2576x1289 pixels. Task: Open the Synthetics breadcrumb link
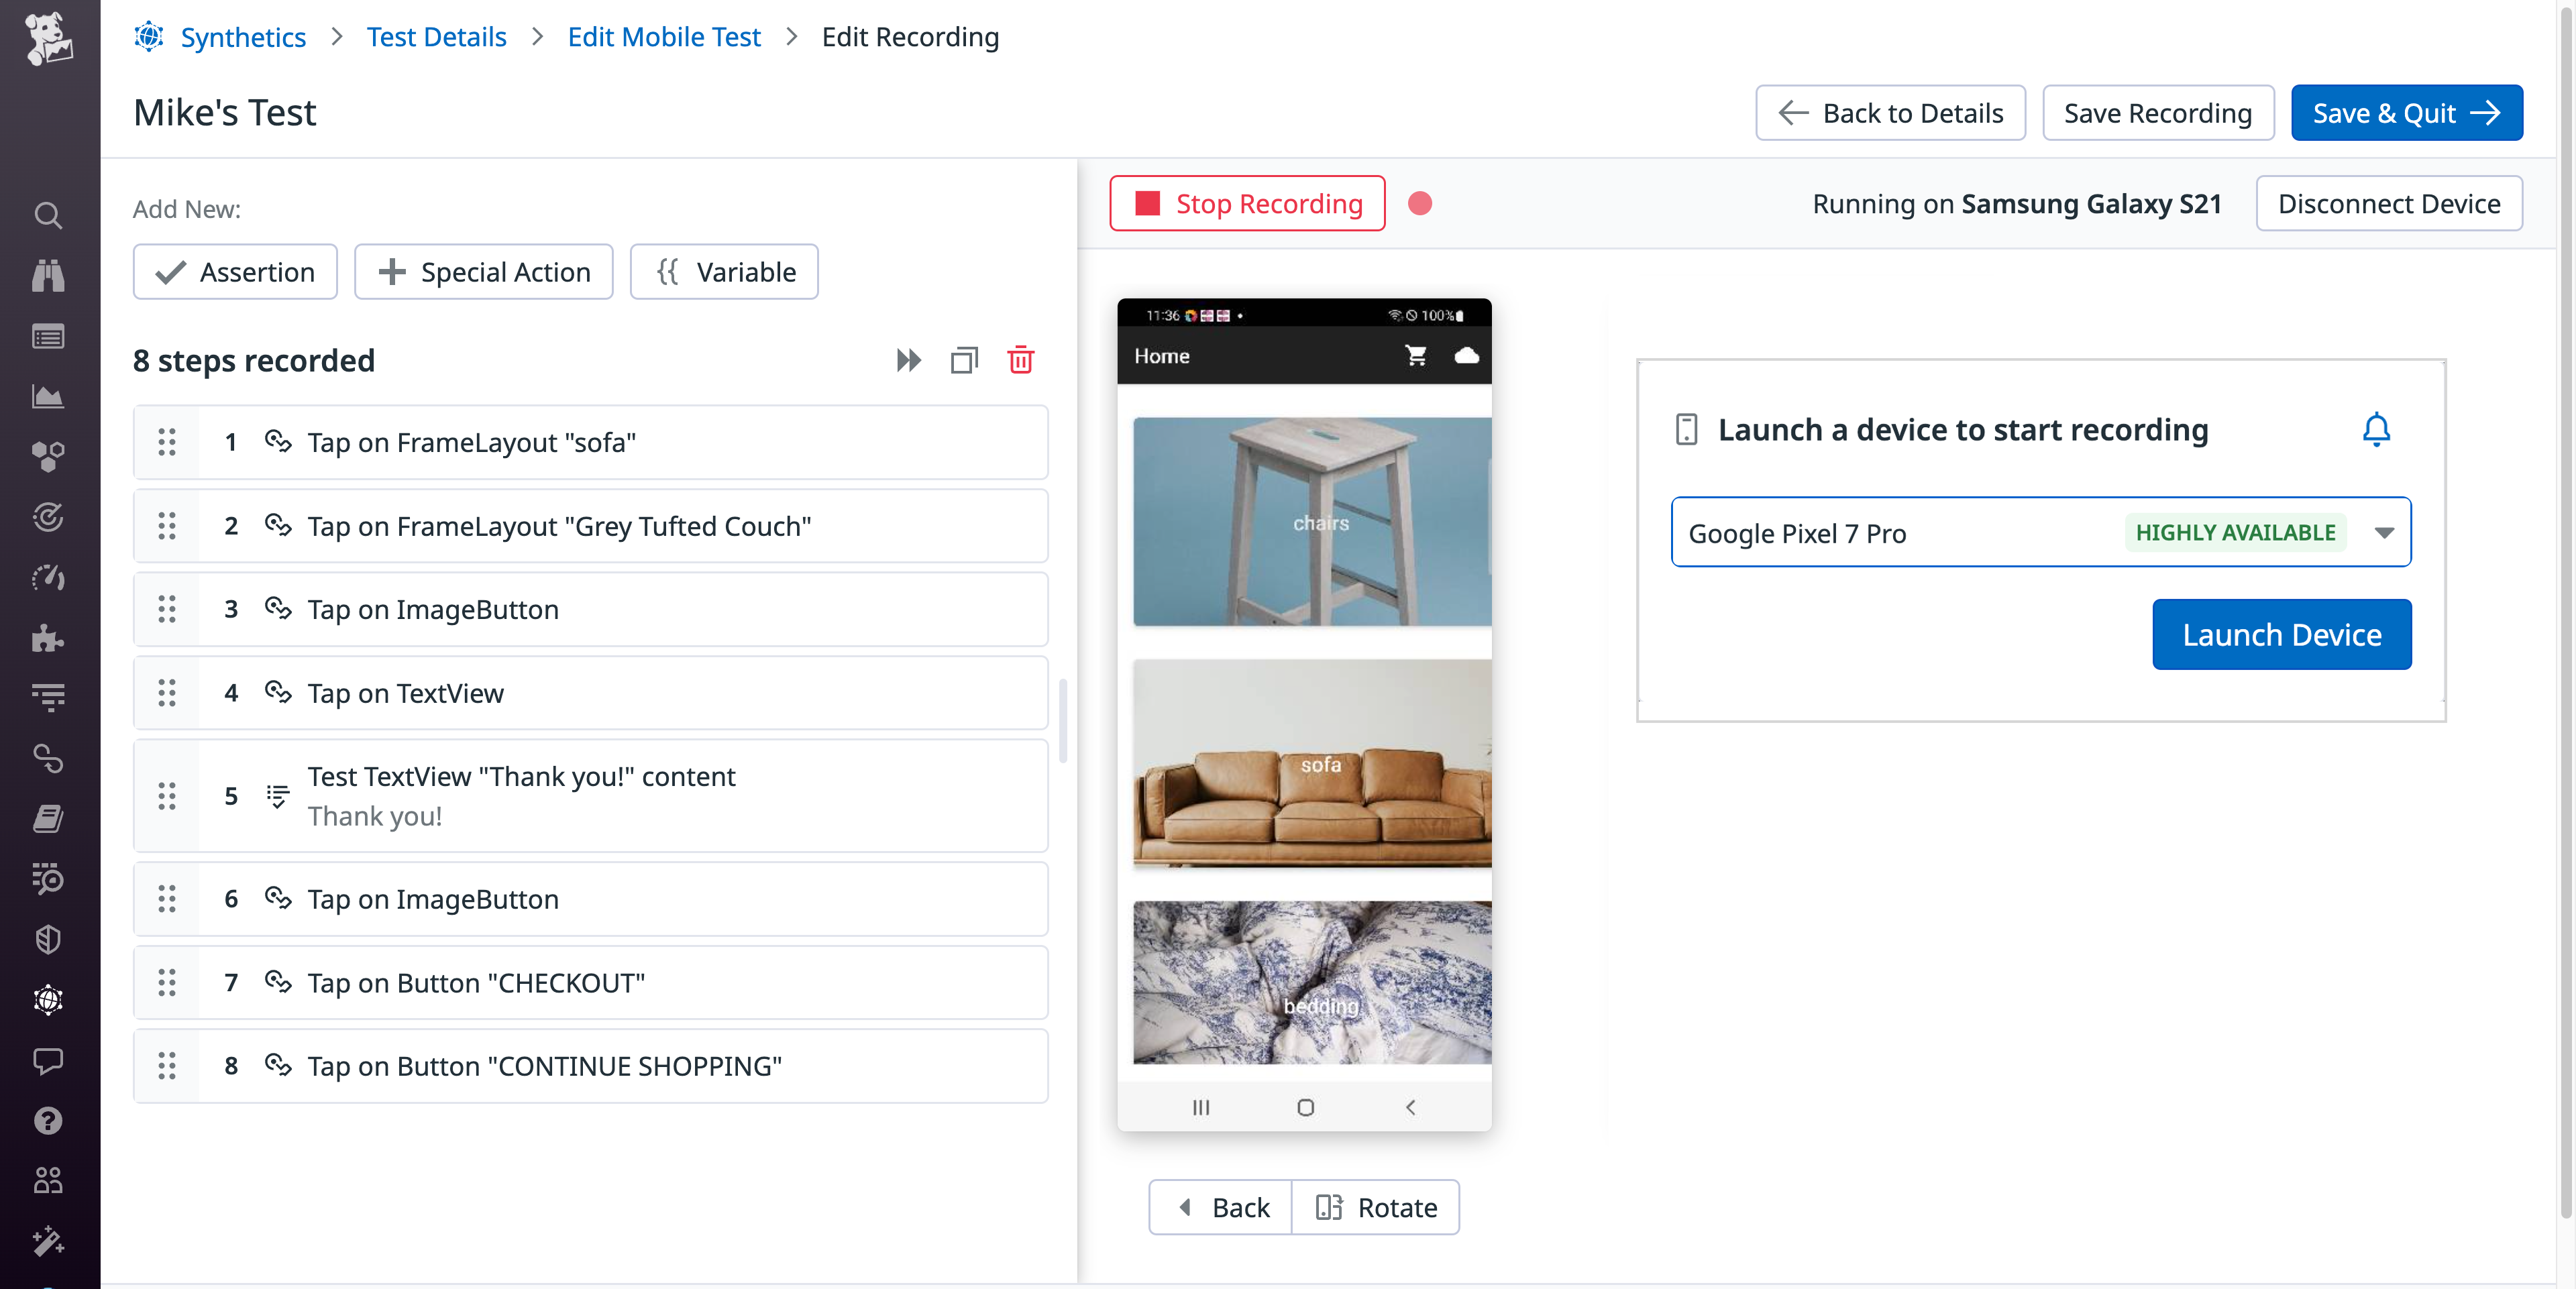[243, 37]
